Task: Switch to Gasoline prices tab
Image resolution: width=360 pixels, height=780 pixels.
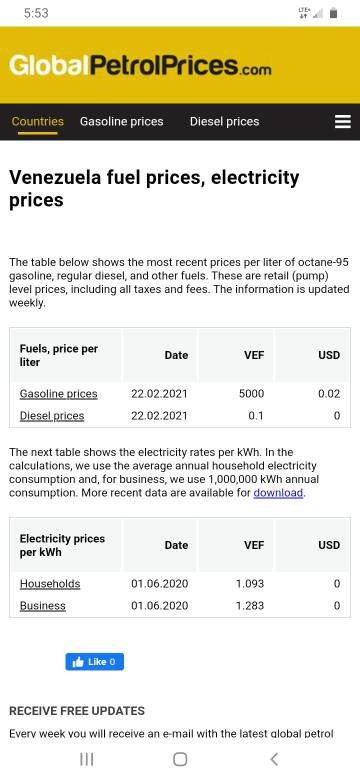Action: 121,121
